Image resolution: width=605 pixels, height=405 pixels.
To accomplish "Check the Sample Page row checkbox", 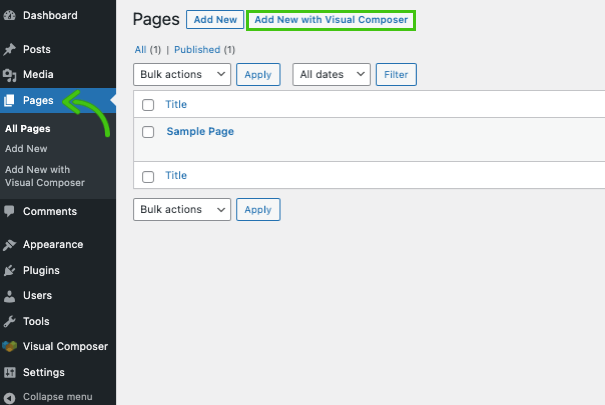I will pyautogui.click(x=148, y=132).
